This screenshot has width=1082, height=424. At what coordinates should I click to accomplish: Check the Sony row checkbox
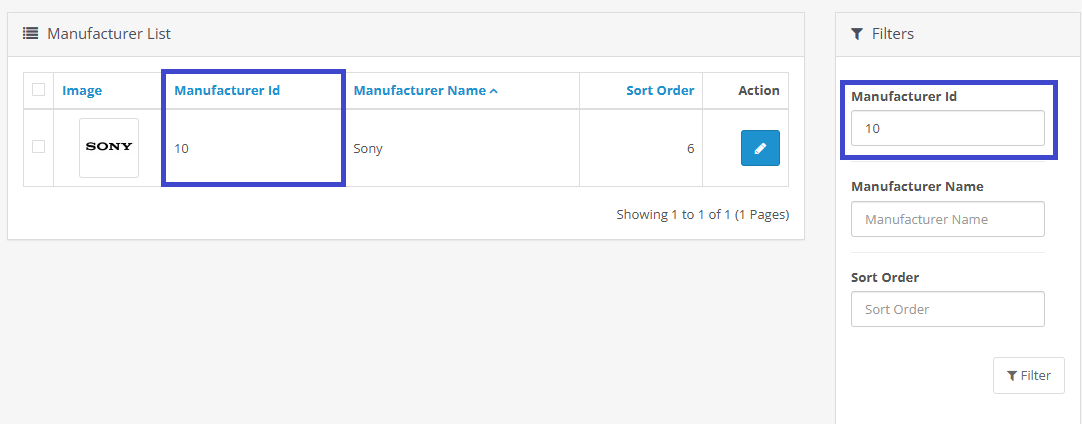click(39, 147)
